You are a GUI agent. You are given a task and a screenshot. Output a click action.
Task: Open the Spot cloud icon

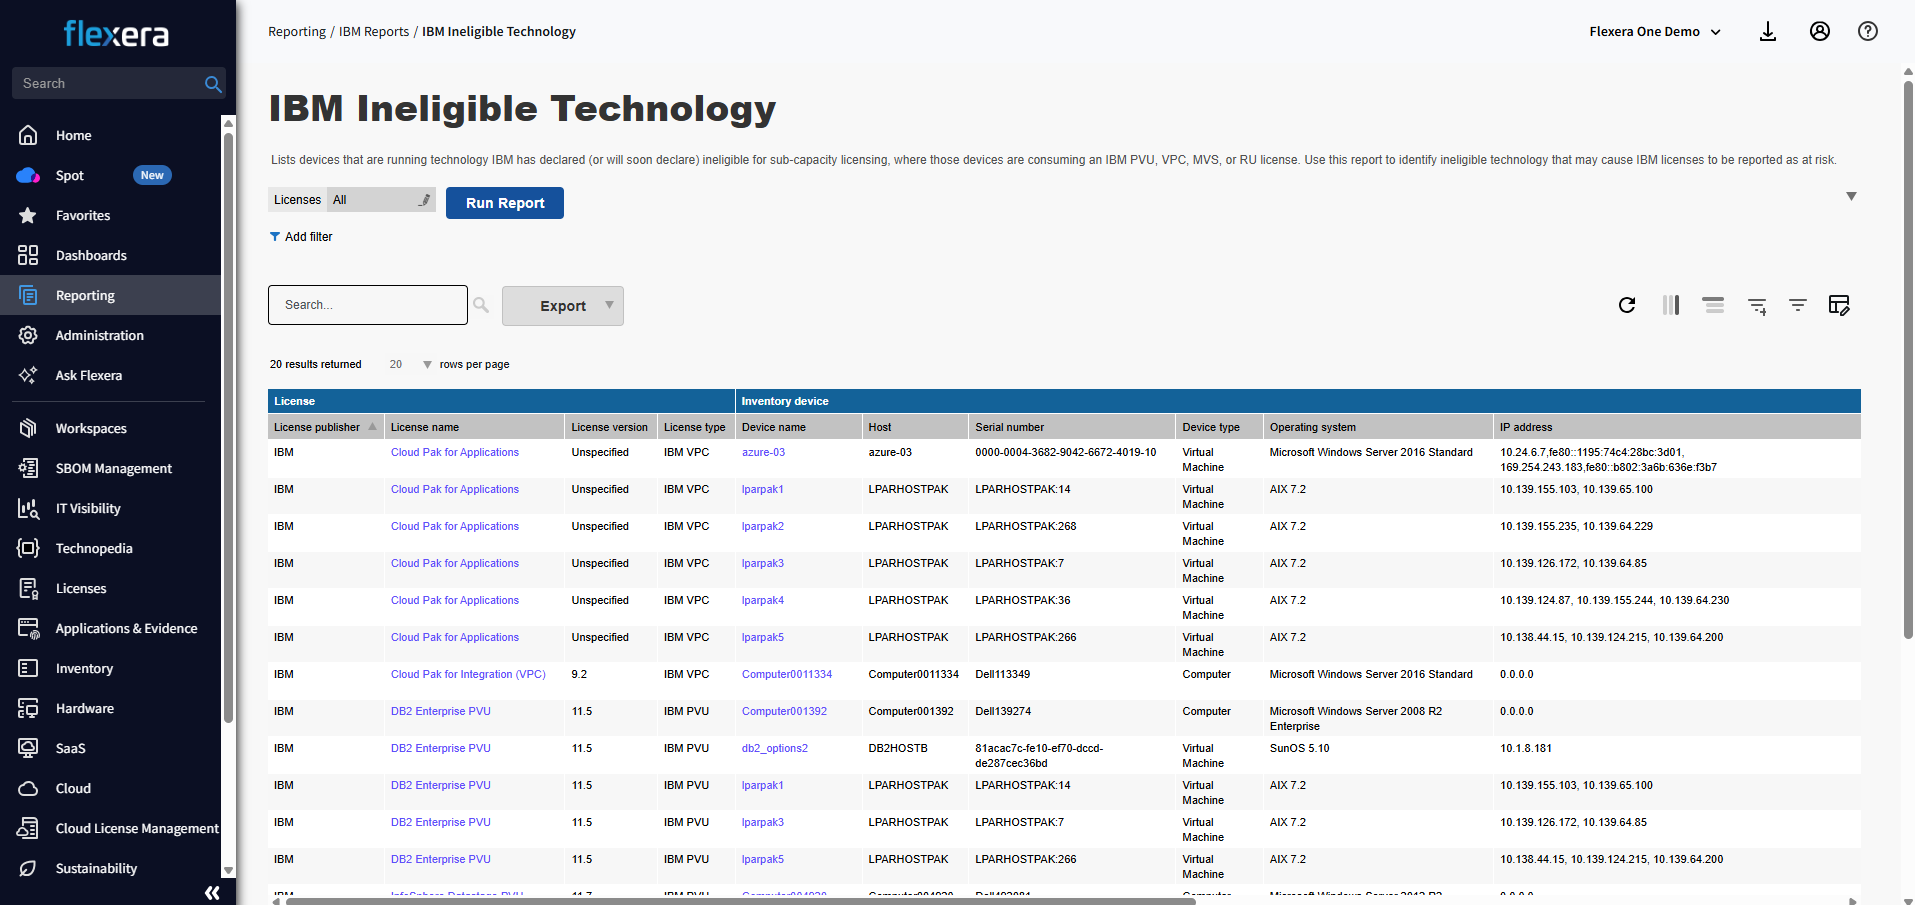coord(28,175)
